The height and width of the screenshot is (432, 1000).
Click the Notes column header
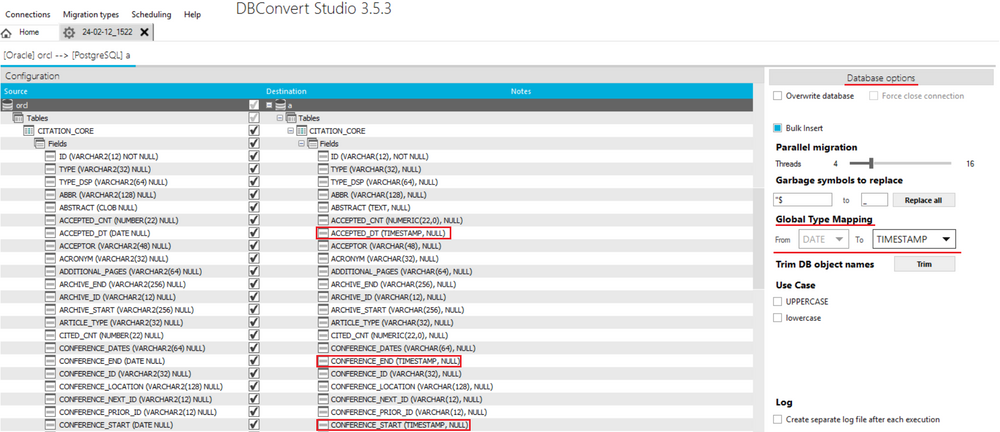pos(520,91)
